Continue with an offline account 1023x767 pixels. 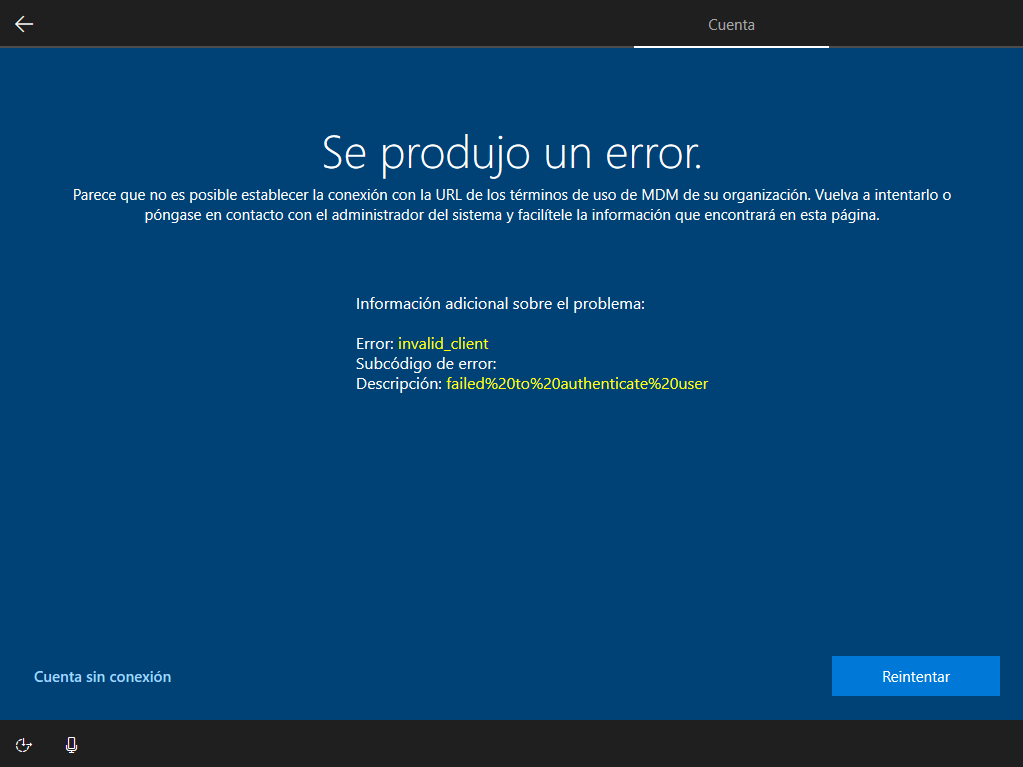tap(102, 676)
